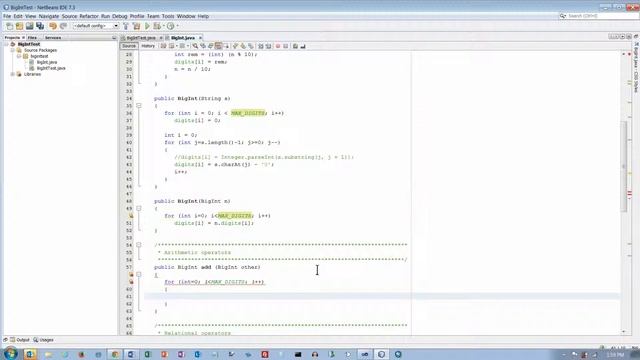Click the Source view button
This screenshot has width=640, height=360.
(129, 46)
